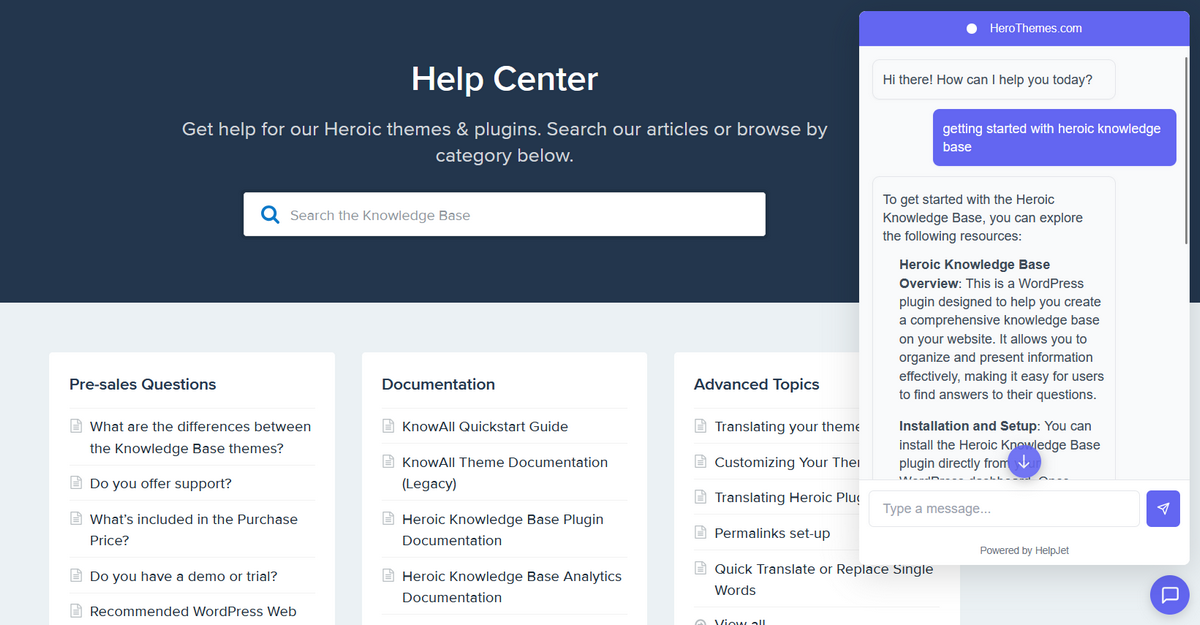Click the Search the Knowledge Base field
Screen dimensions: 1200x625
point(504,214)
